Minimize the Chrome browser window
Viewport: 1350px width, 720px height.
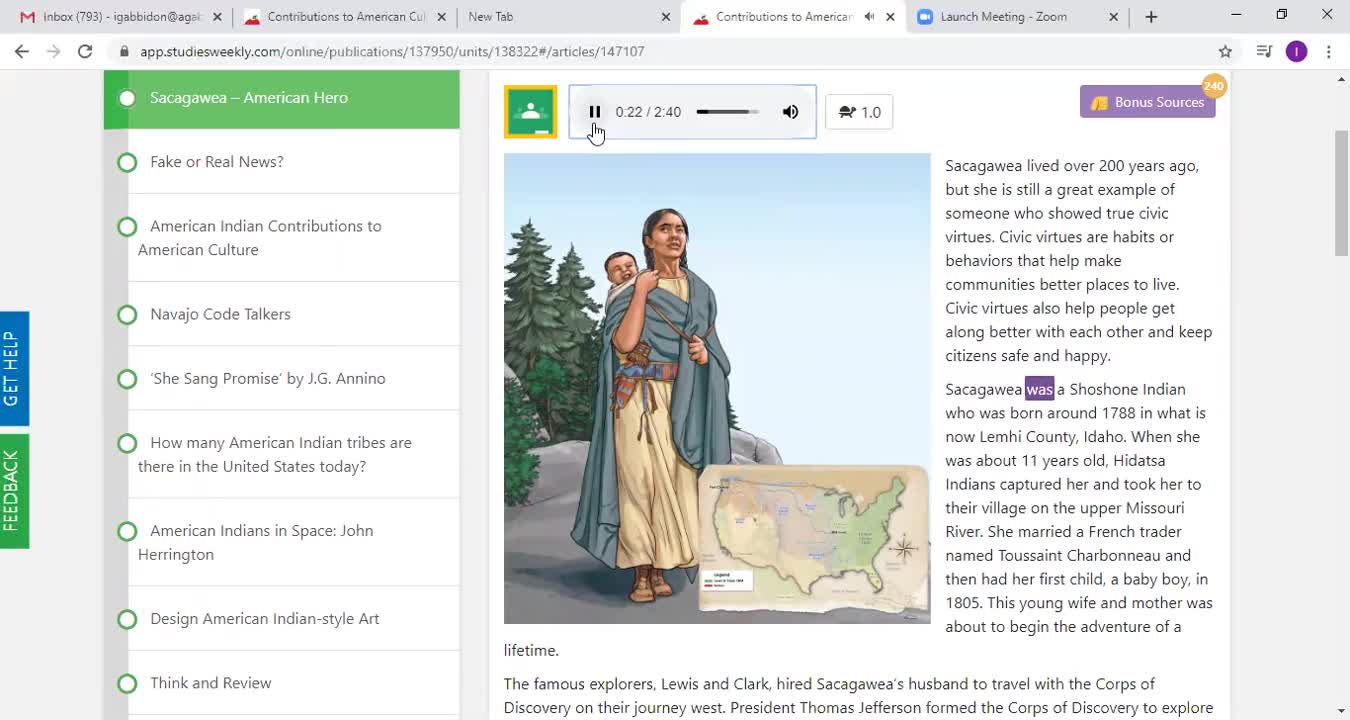pos(1236,15)
